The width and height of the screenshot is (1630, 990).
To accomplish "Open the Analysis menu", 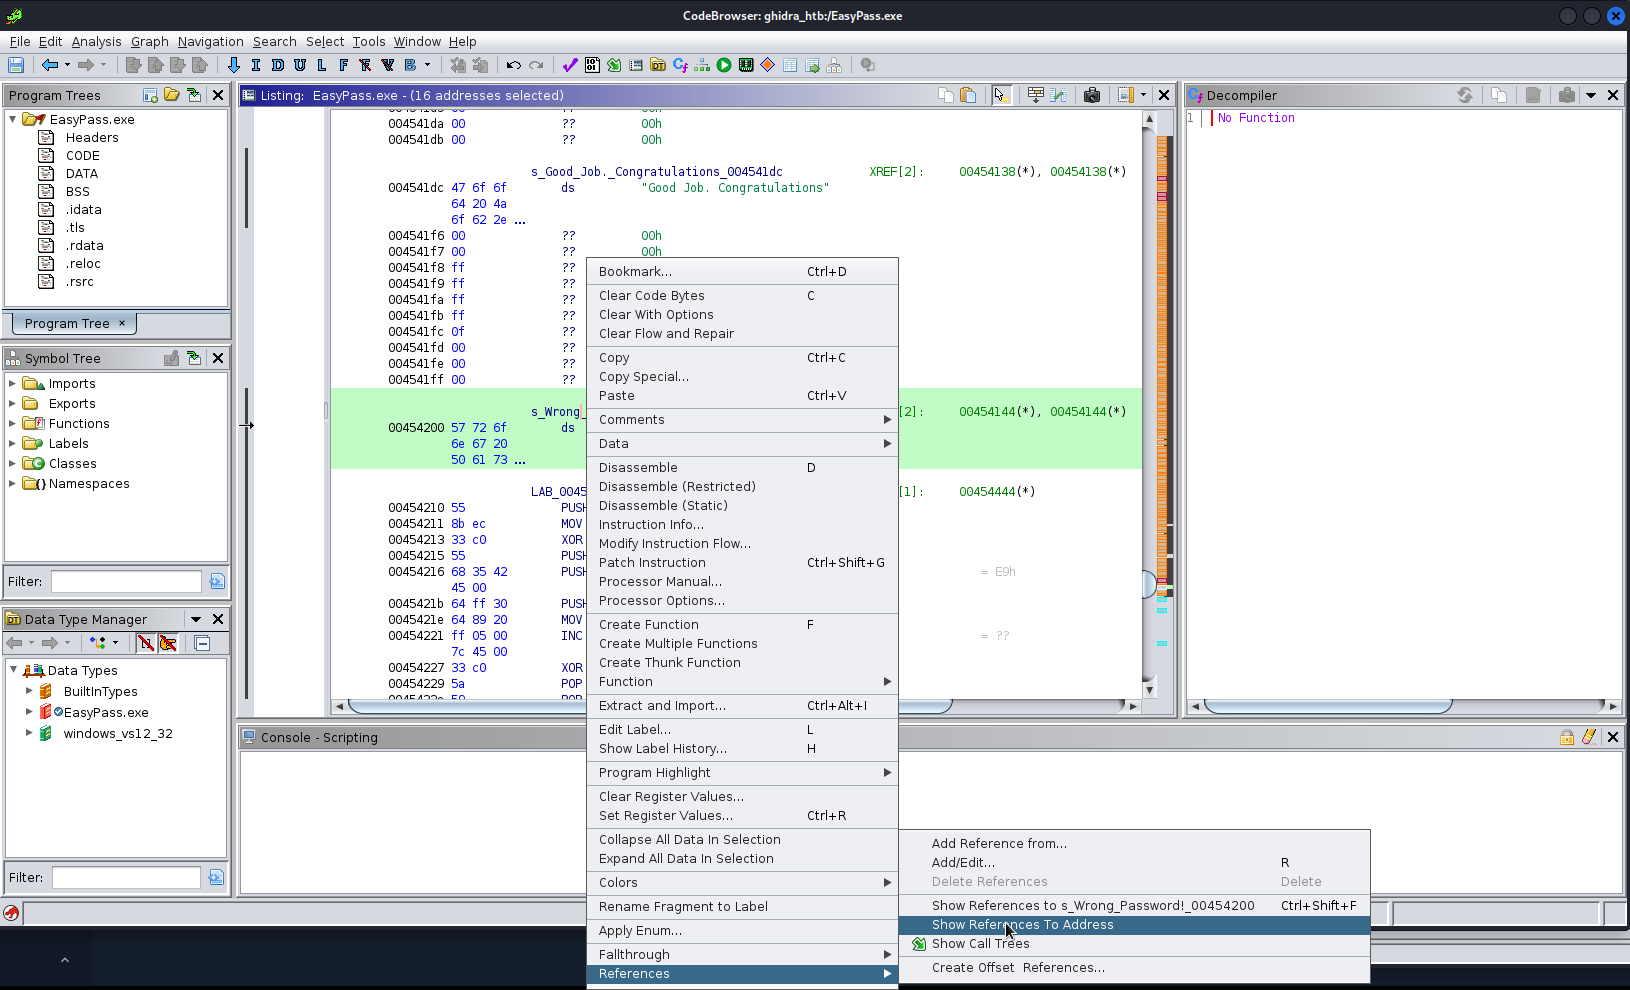I will 96,41.
